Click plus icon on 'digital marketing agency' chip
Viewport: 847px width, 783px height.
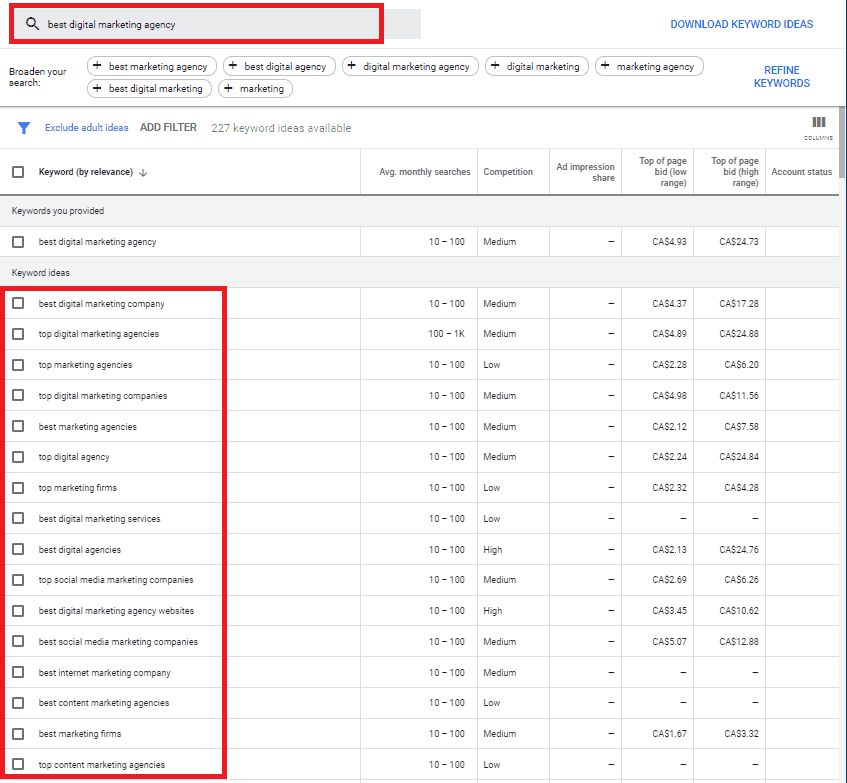tap(352, 66)
